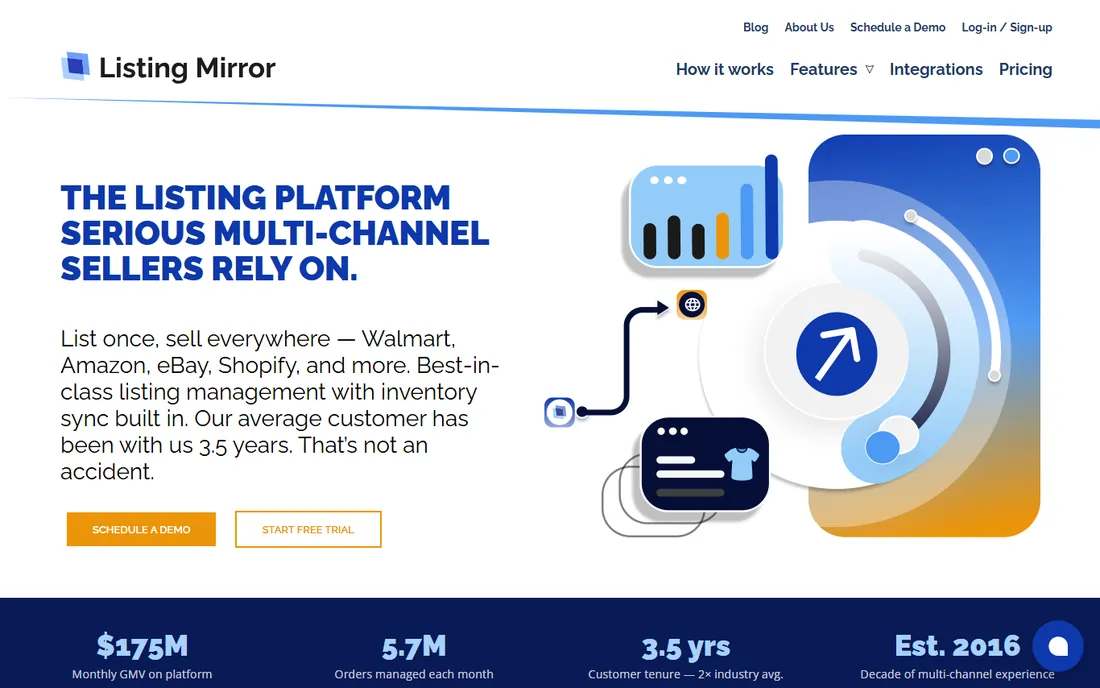
Task: Open the Pricing page
Action: [1025, 69]
